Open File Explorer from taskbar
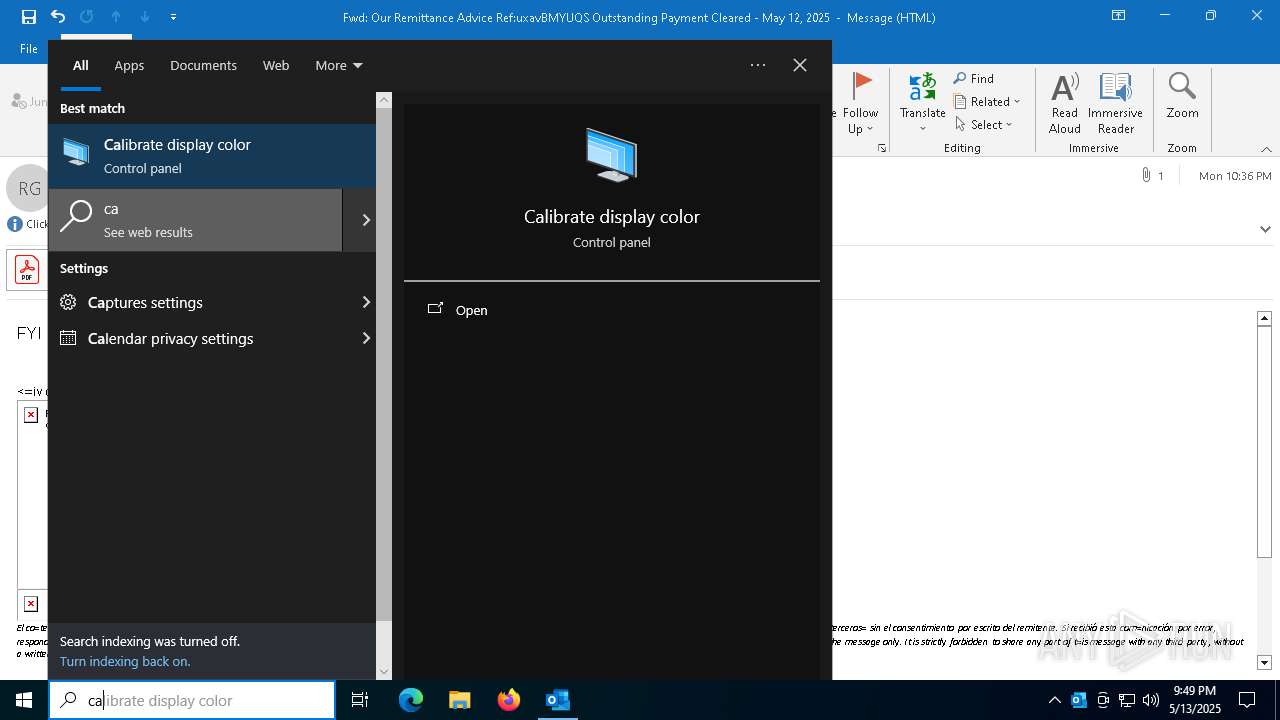 tap(460, 700)
